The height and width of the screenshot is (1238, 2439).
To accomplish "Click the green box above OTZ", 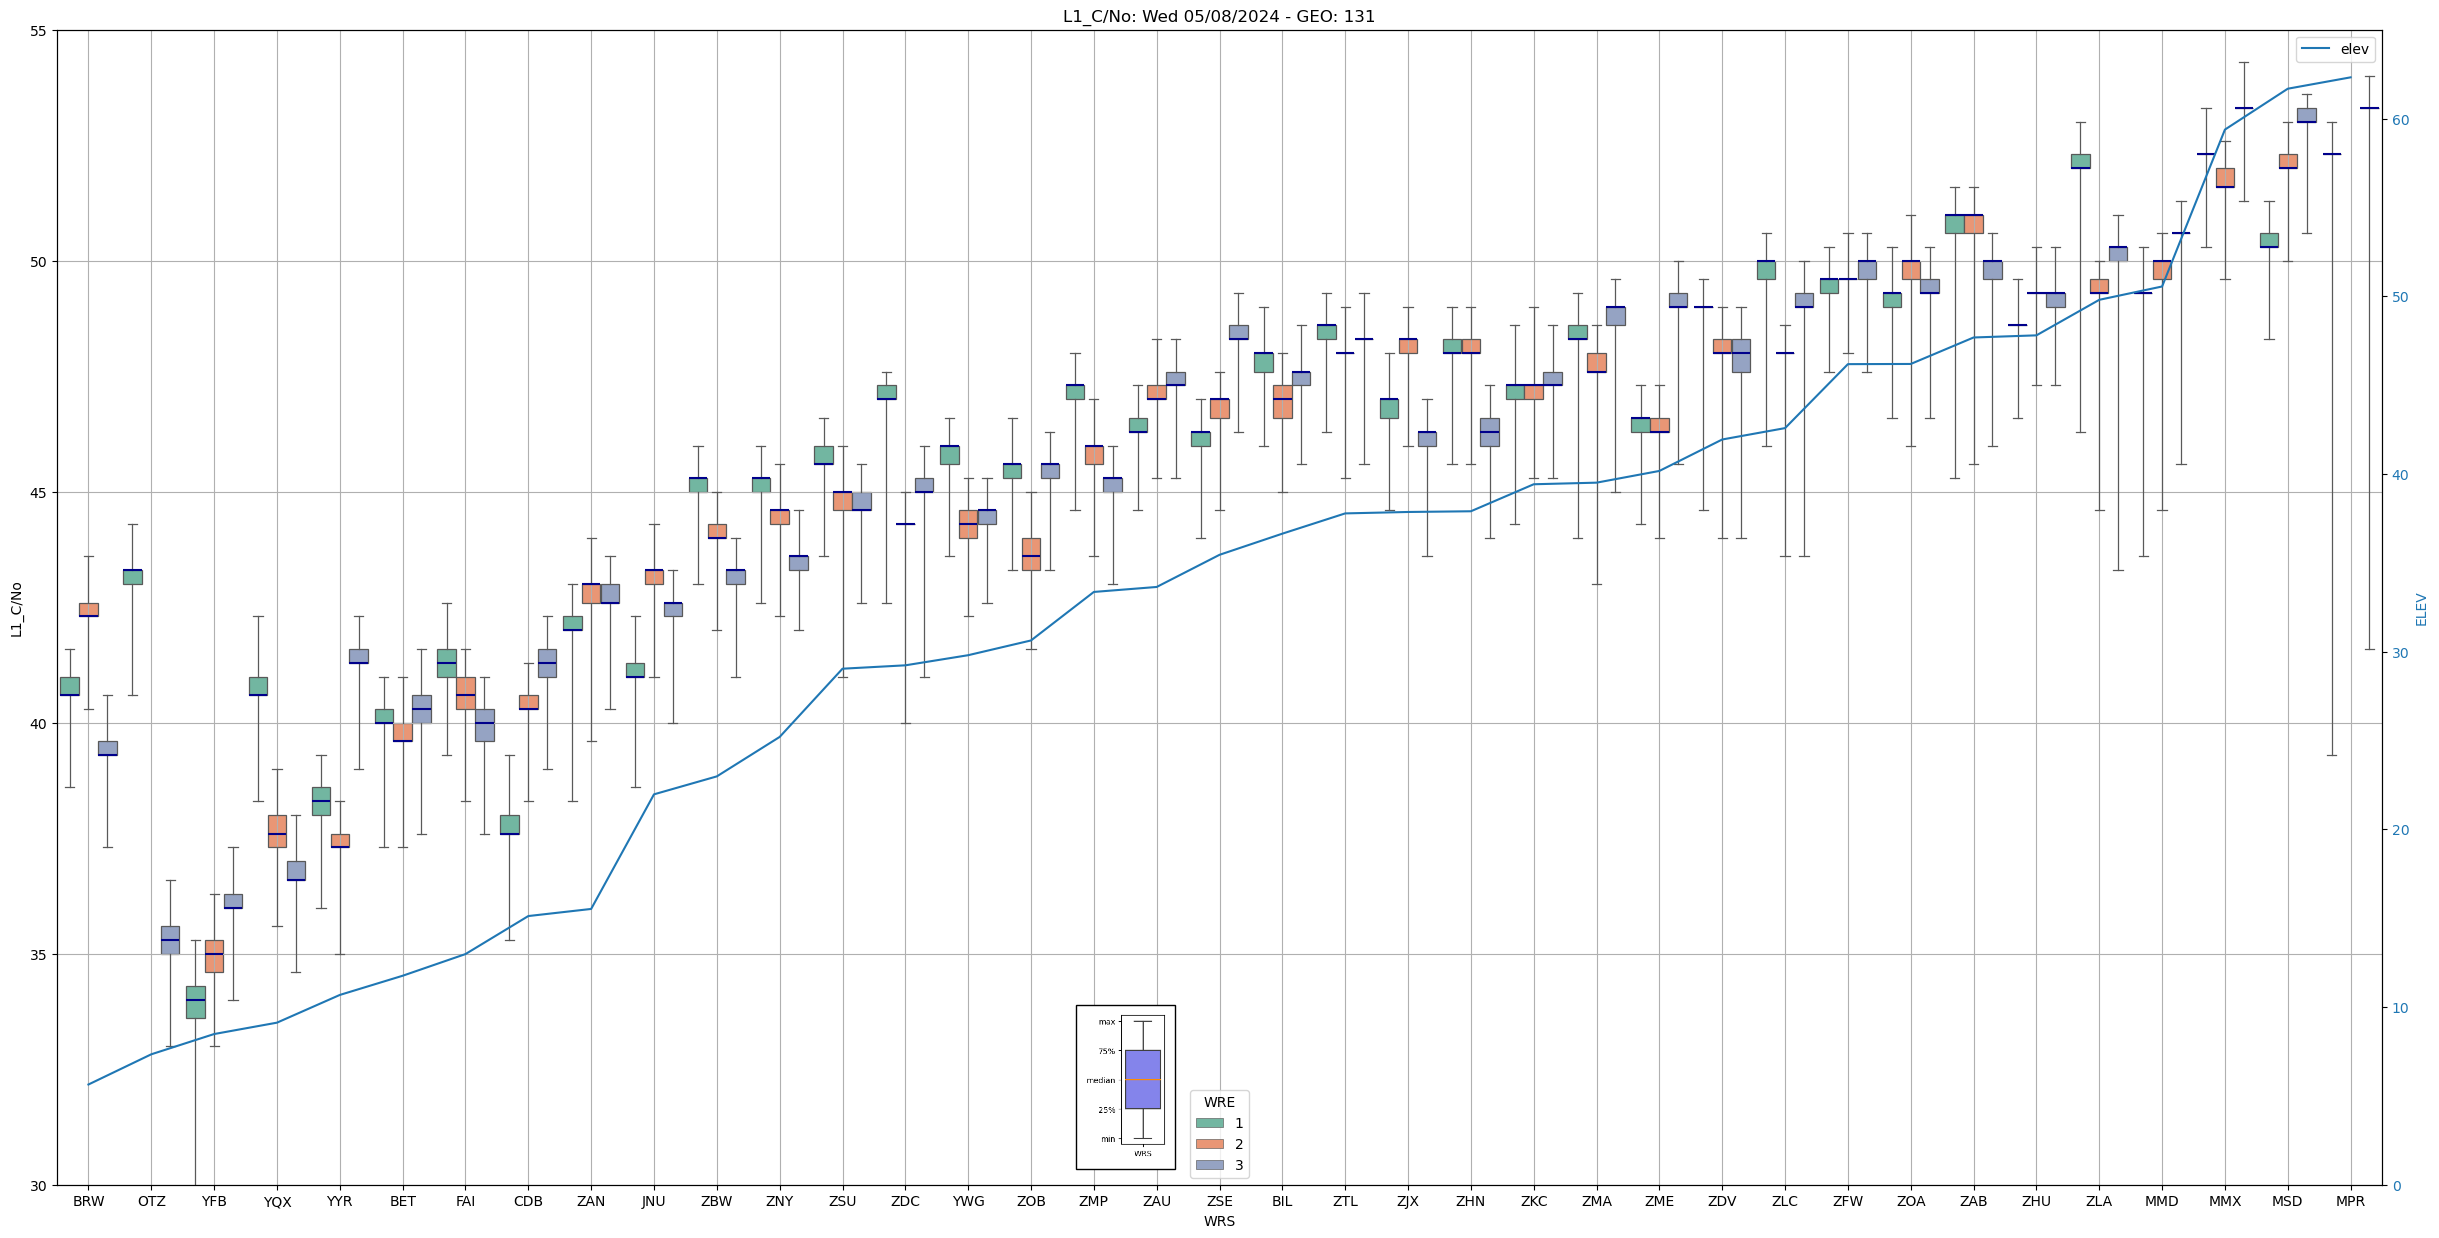I will pos(132,577).
